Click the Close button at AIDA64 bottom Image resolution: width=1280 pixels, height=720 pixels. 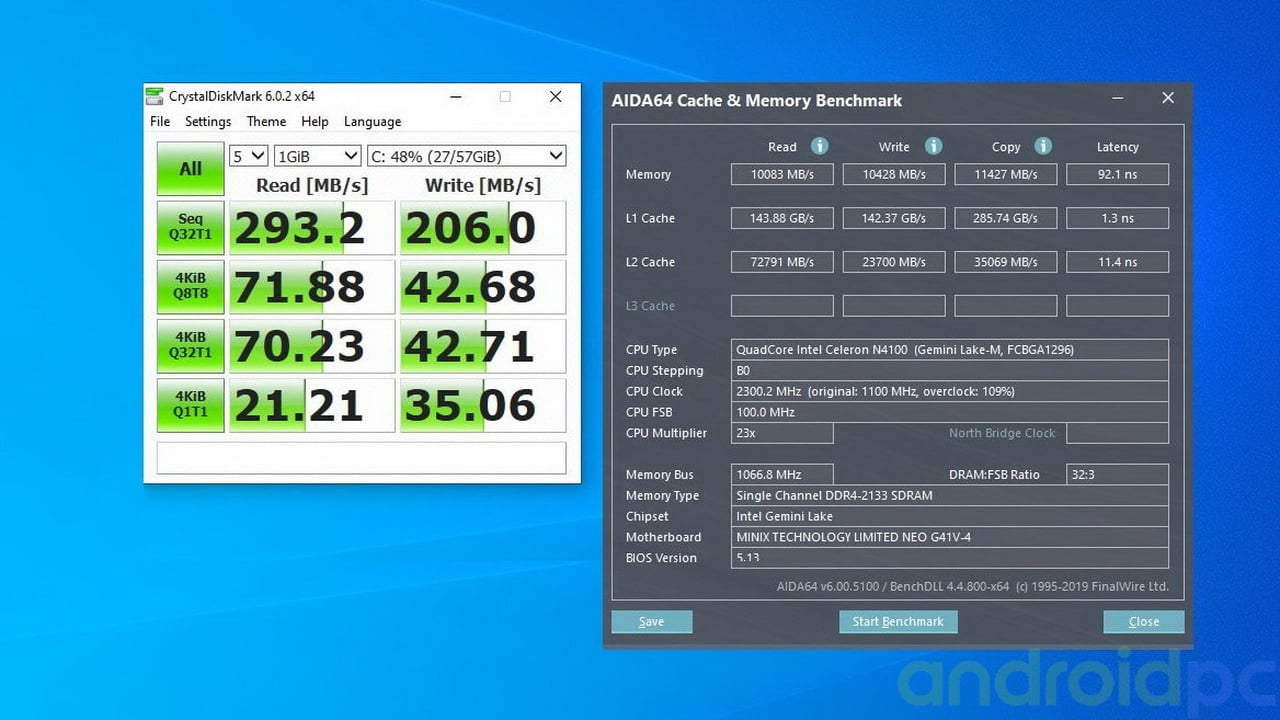[x=1144, y=622]
